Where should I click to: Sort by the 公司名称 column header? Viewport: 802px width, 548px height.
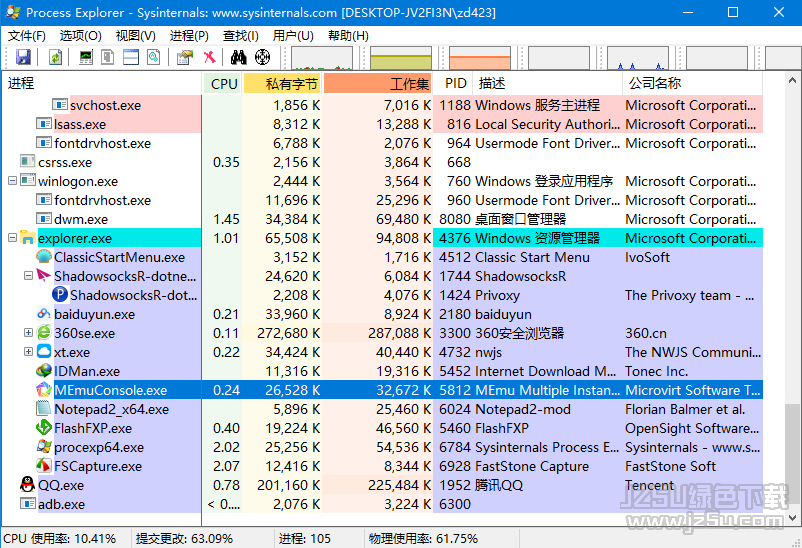pos(693,83)
